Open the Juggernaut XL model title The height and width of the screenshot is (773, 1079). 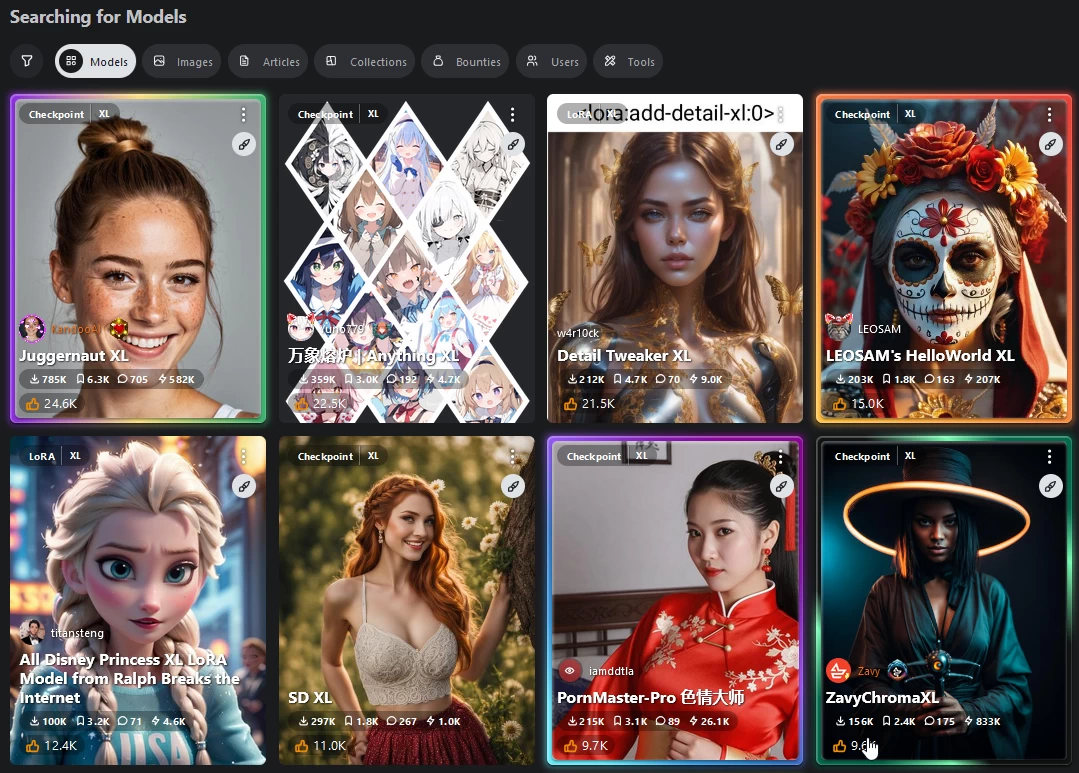coord(74,356)
